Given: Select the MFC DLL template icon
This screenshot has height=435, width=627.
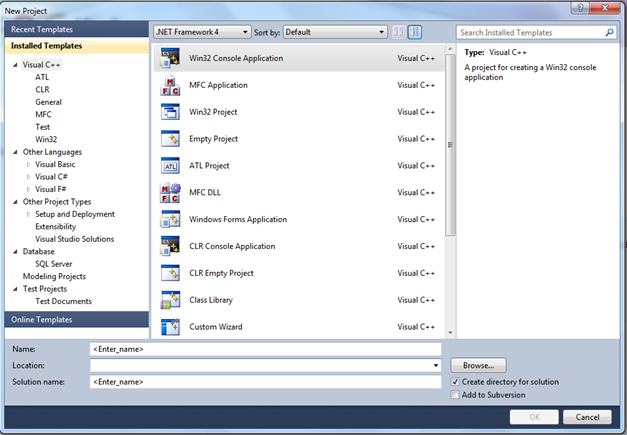Looking at the screenshot, I should 170,193.
